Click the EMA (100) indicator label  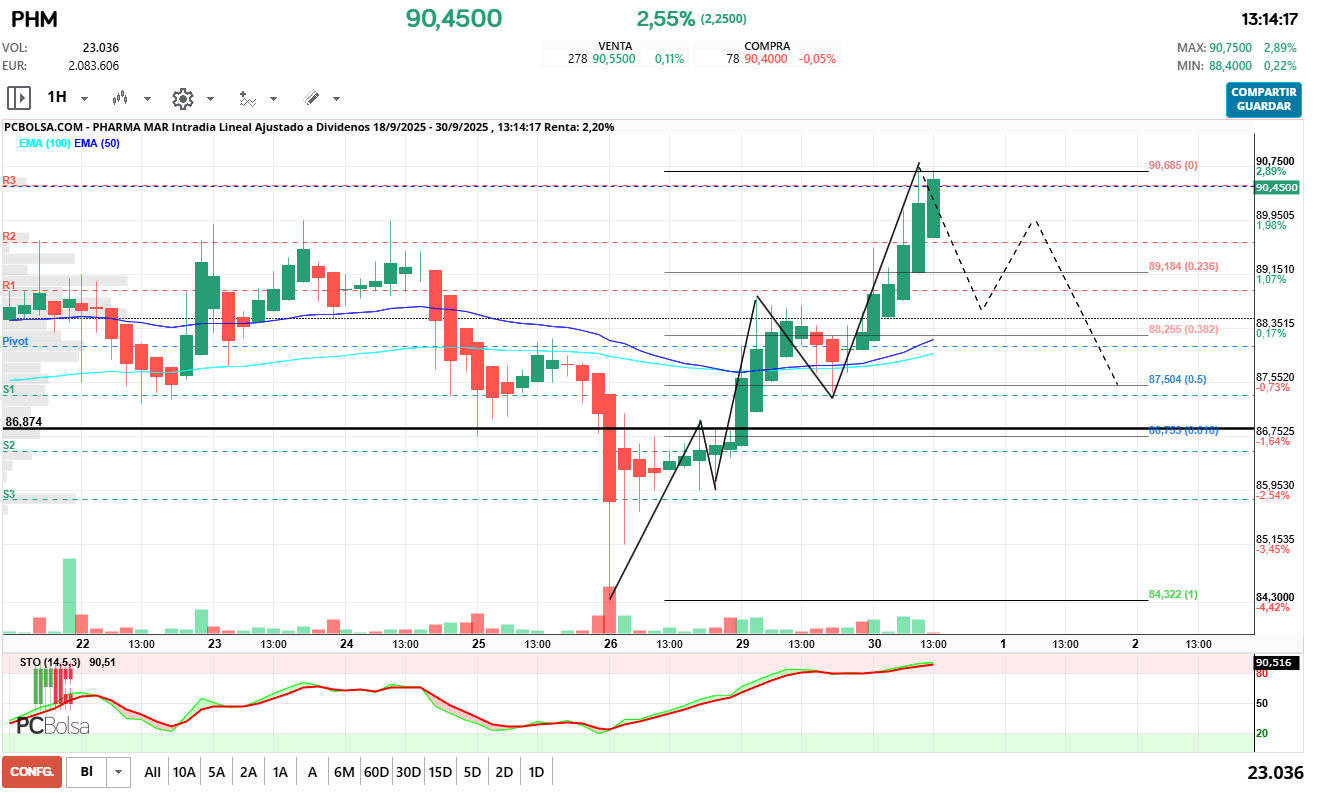[44, 144]
